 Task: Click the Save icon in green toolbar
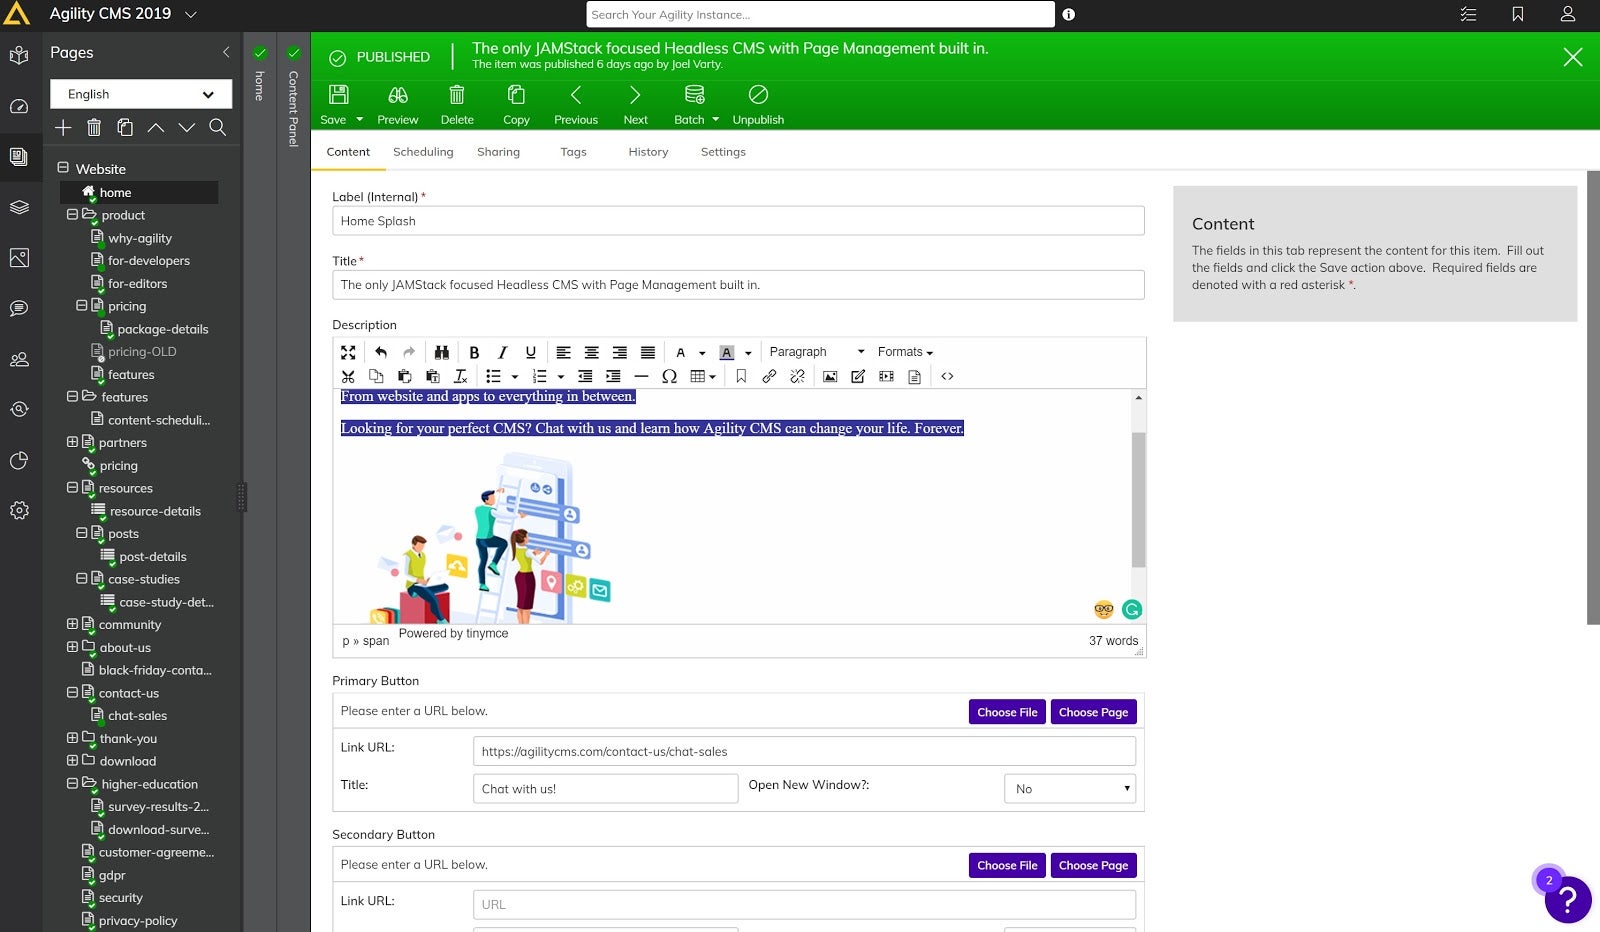pyautogui.click(x=338, y=95)
